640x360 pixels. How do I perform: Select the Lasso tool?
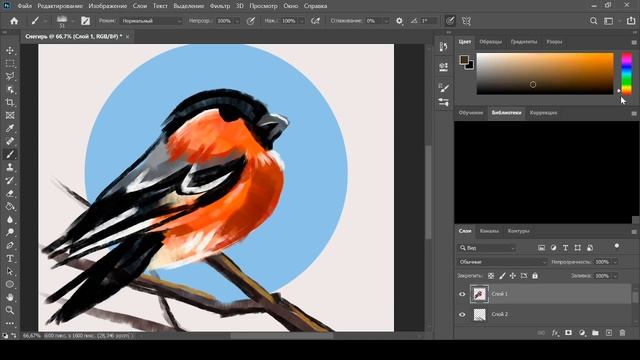point(10,76)
